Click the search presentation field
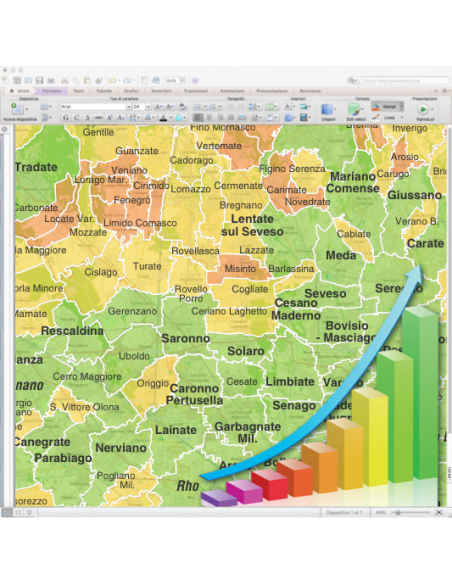 pyautogui.click(x=405, y=80)
